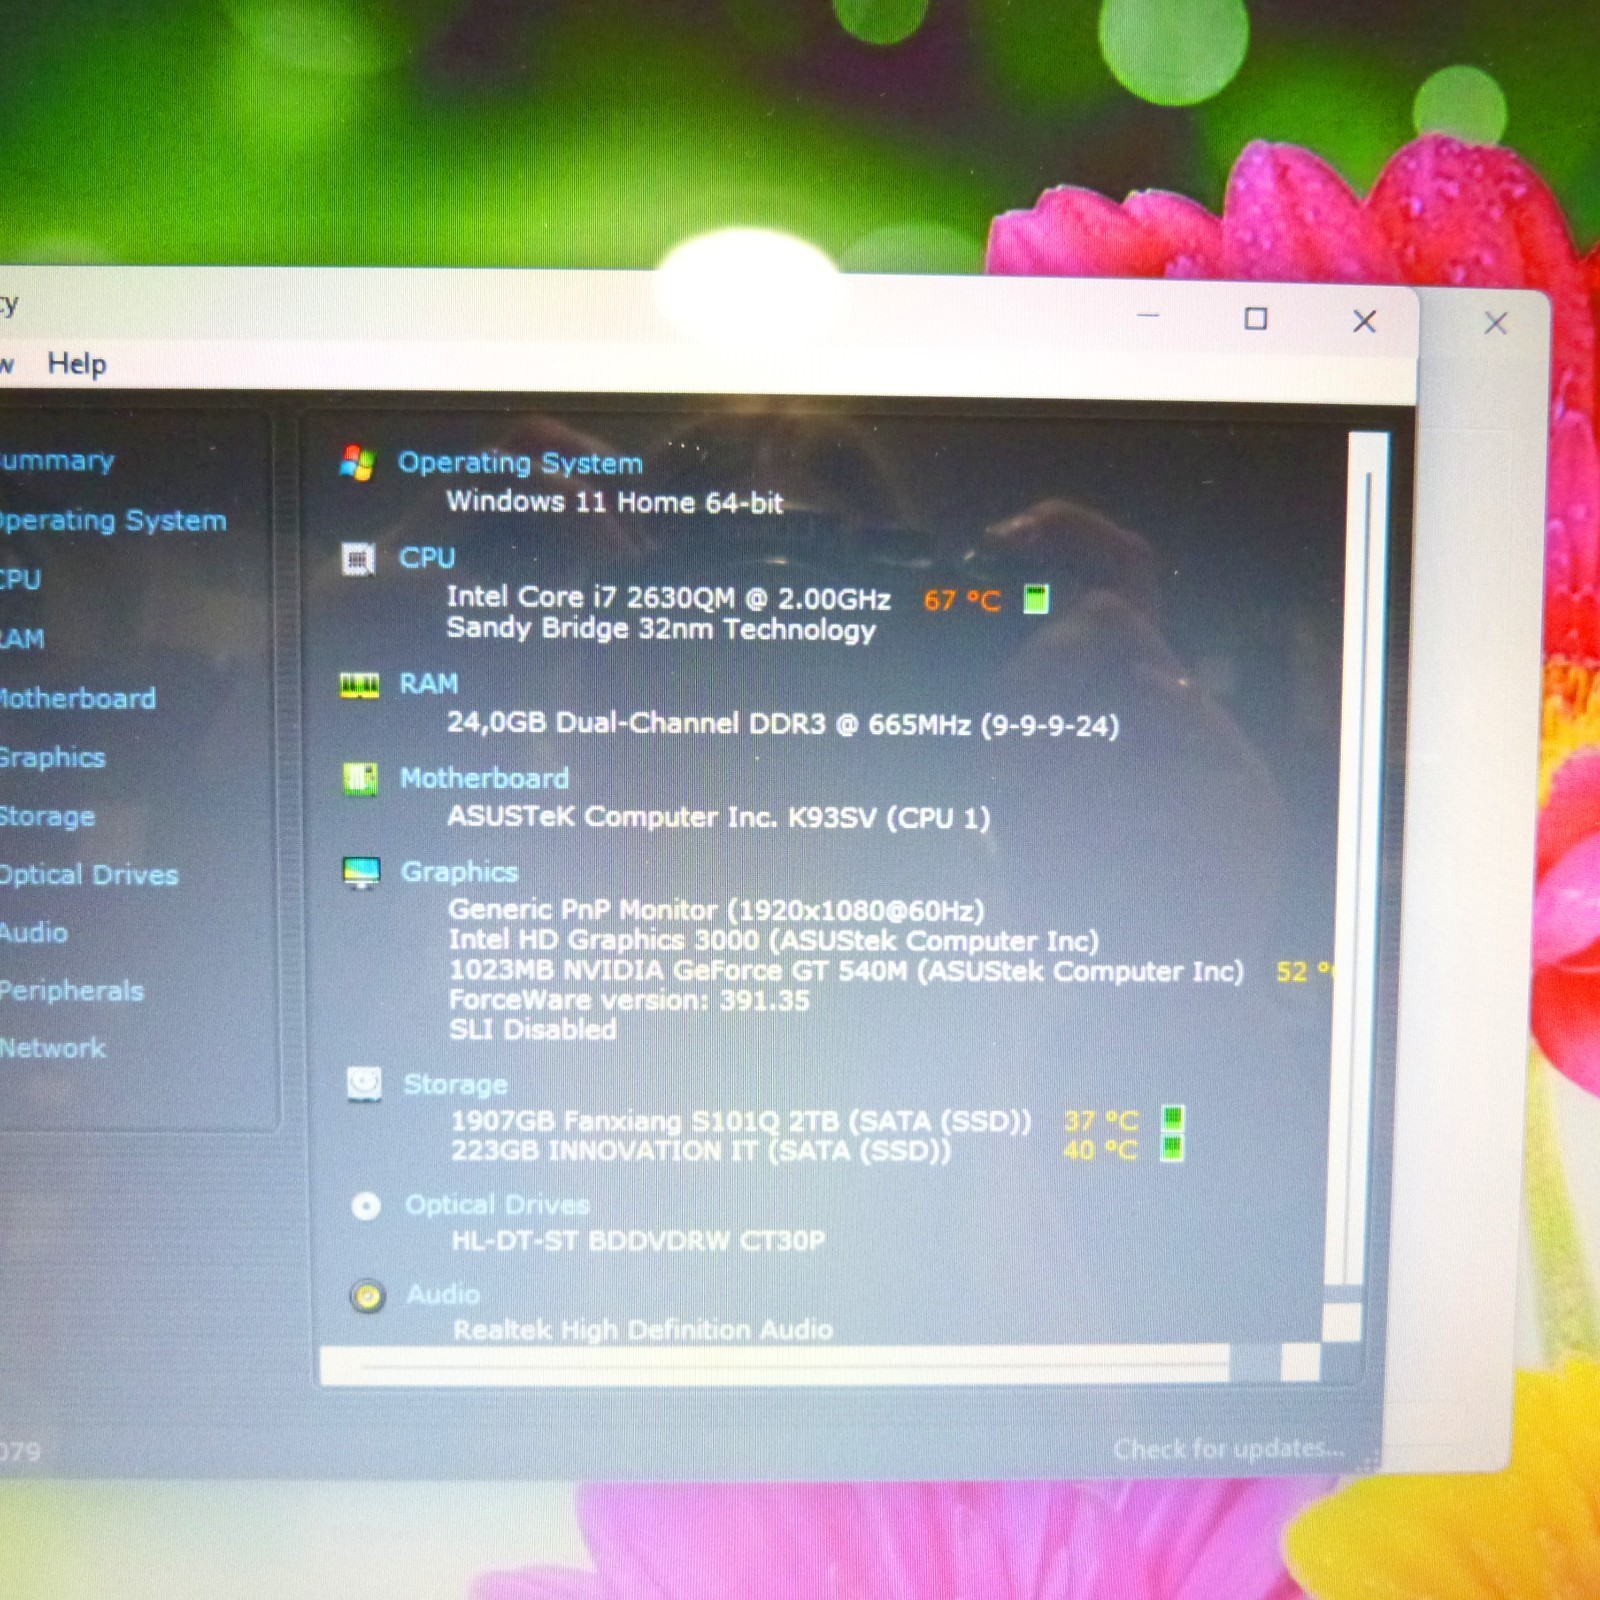
Task: Click the Graphics monitor icon
Action: (x=361, y=872)
